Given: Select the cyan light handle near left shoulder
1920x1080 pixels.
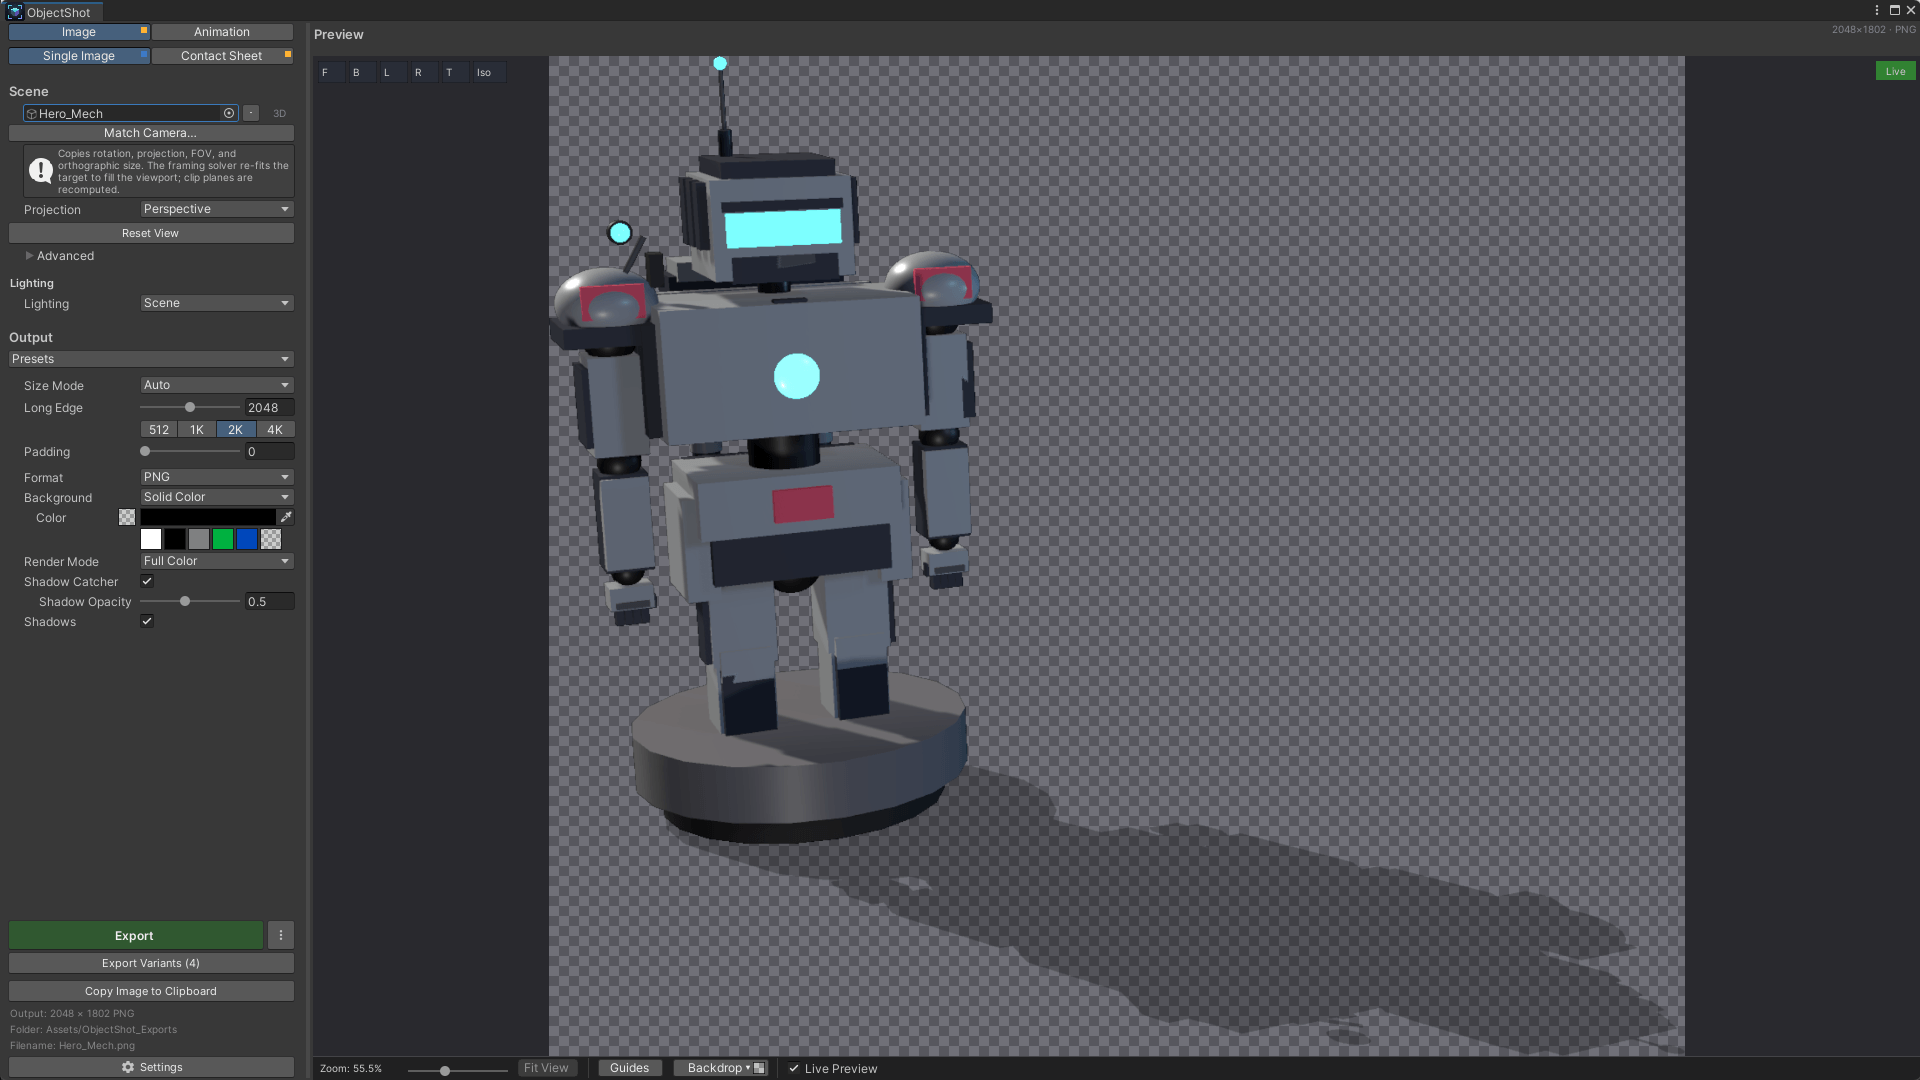Looking at the screenshot, I should click(x=620, y=233).
